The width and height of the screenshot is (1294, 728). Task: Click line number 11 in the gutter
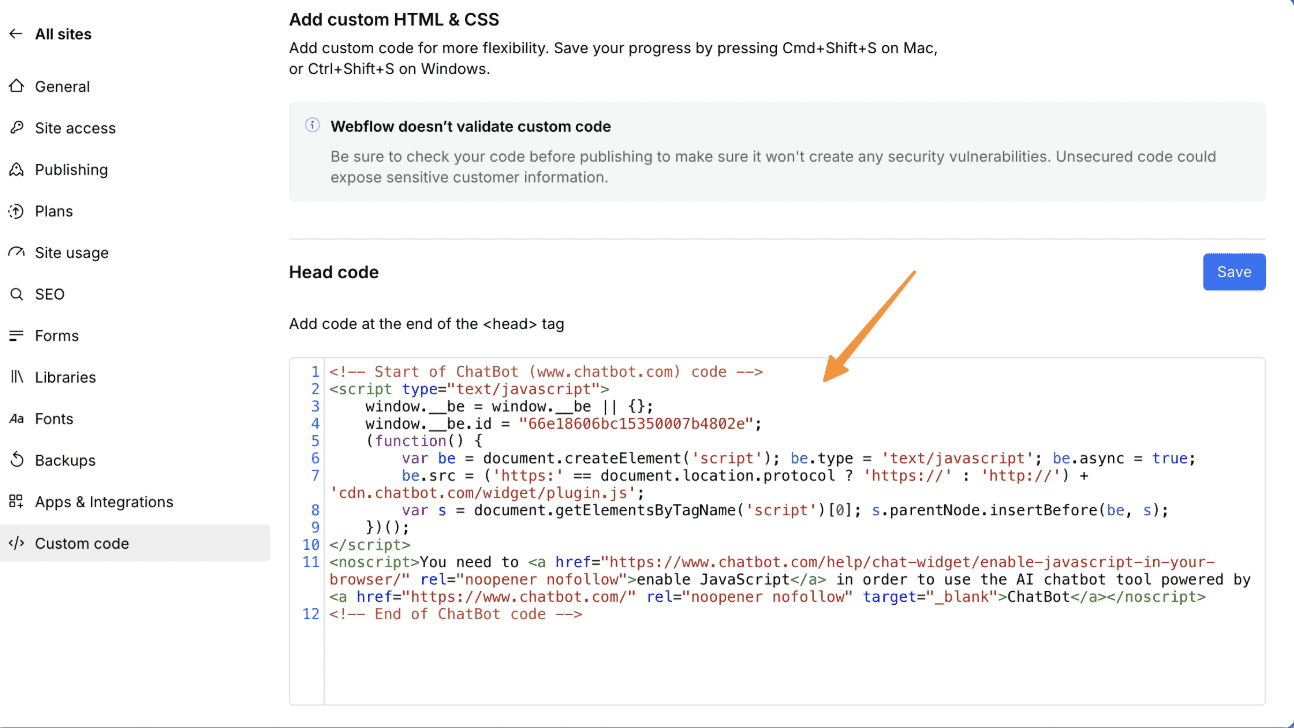tap(311, 562)
